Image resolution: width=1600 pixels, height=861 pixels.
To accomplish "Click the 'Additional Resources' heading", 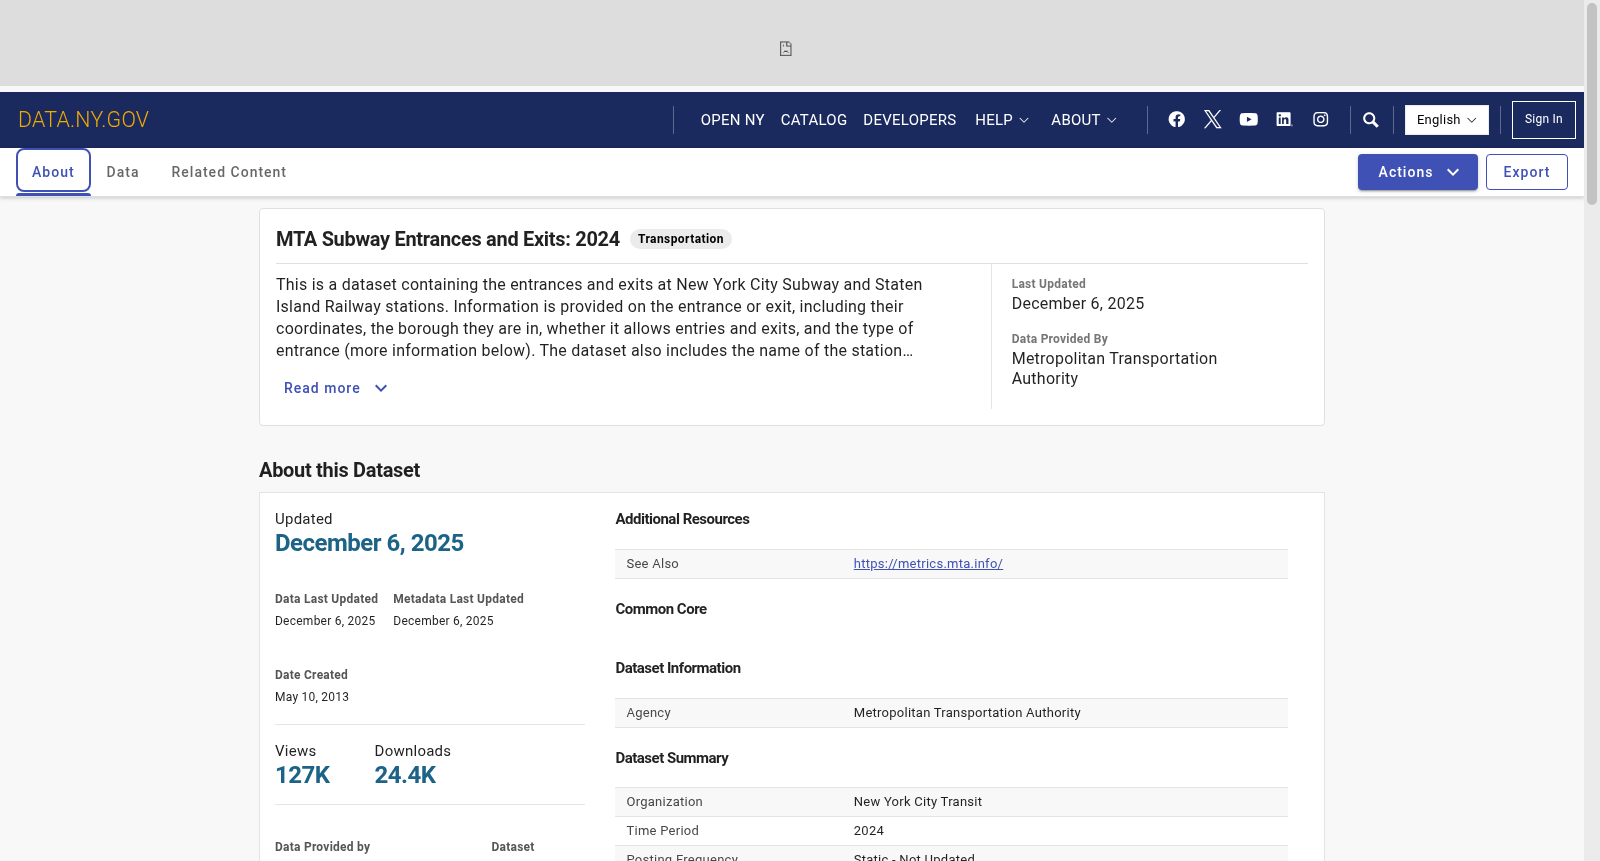I will pos(683,519).
